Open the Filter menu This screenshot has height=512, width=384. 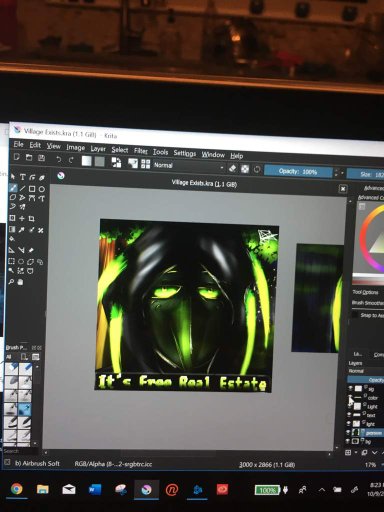point(141,151)
